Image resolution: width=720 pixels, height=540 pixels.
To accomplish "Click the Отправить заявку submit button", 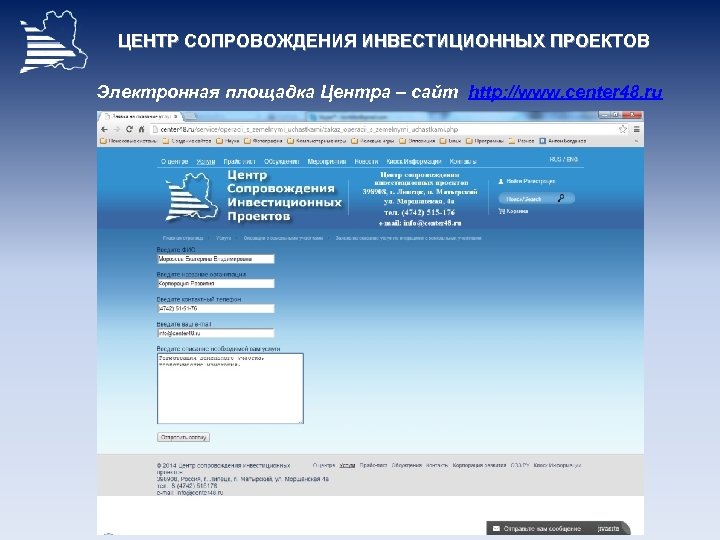I will 183,437.
